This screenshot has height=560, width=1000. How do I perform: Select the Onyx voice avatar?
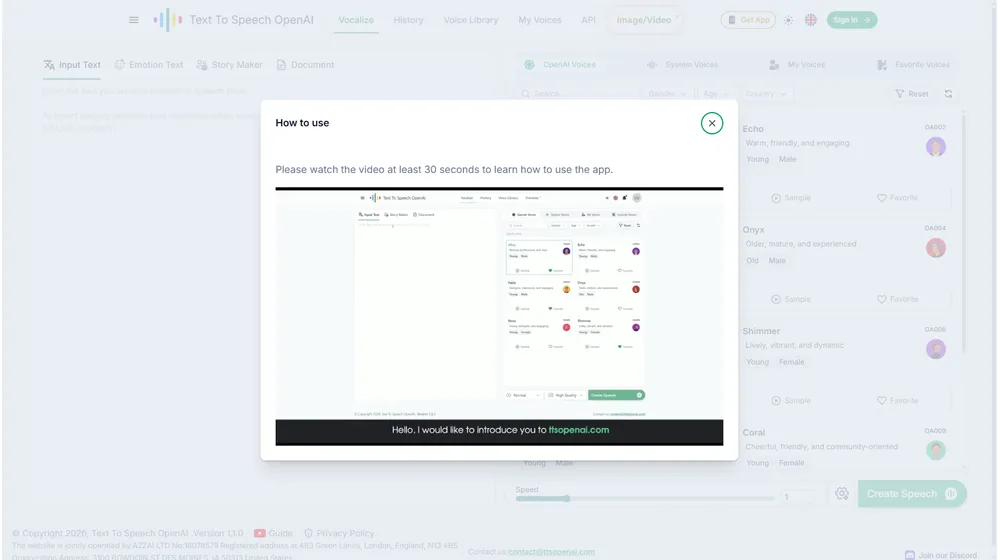[x=936, y=247]
